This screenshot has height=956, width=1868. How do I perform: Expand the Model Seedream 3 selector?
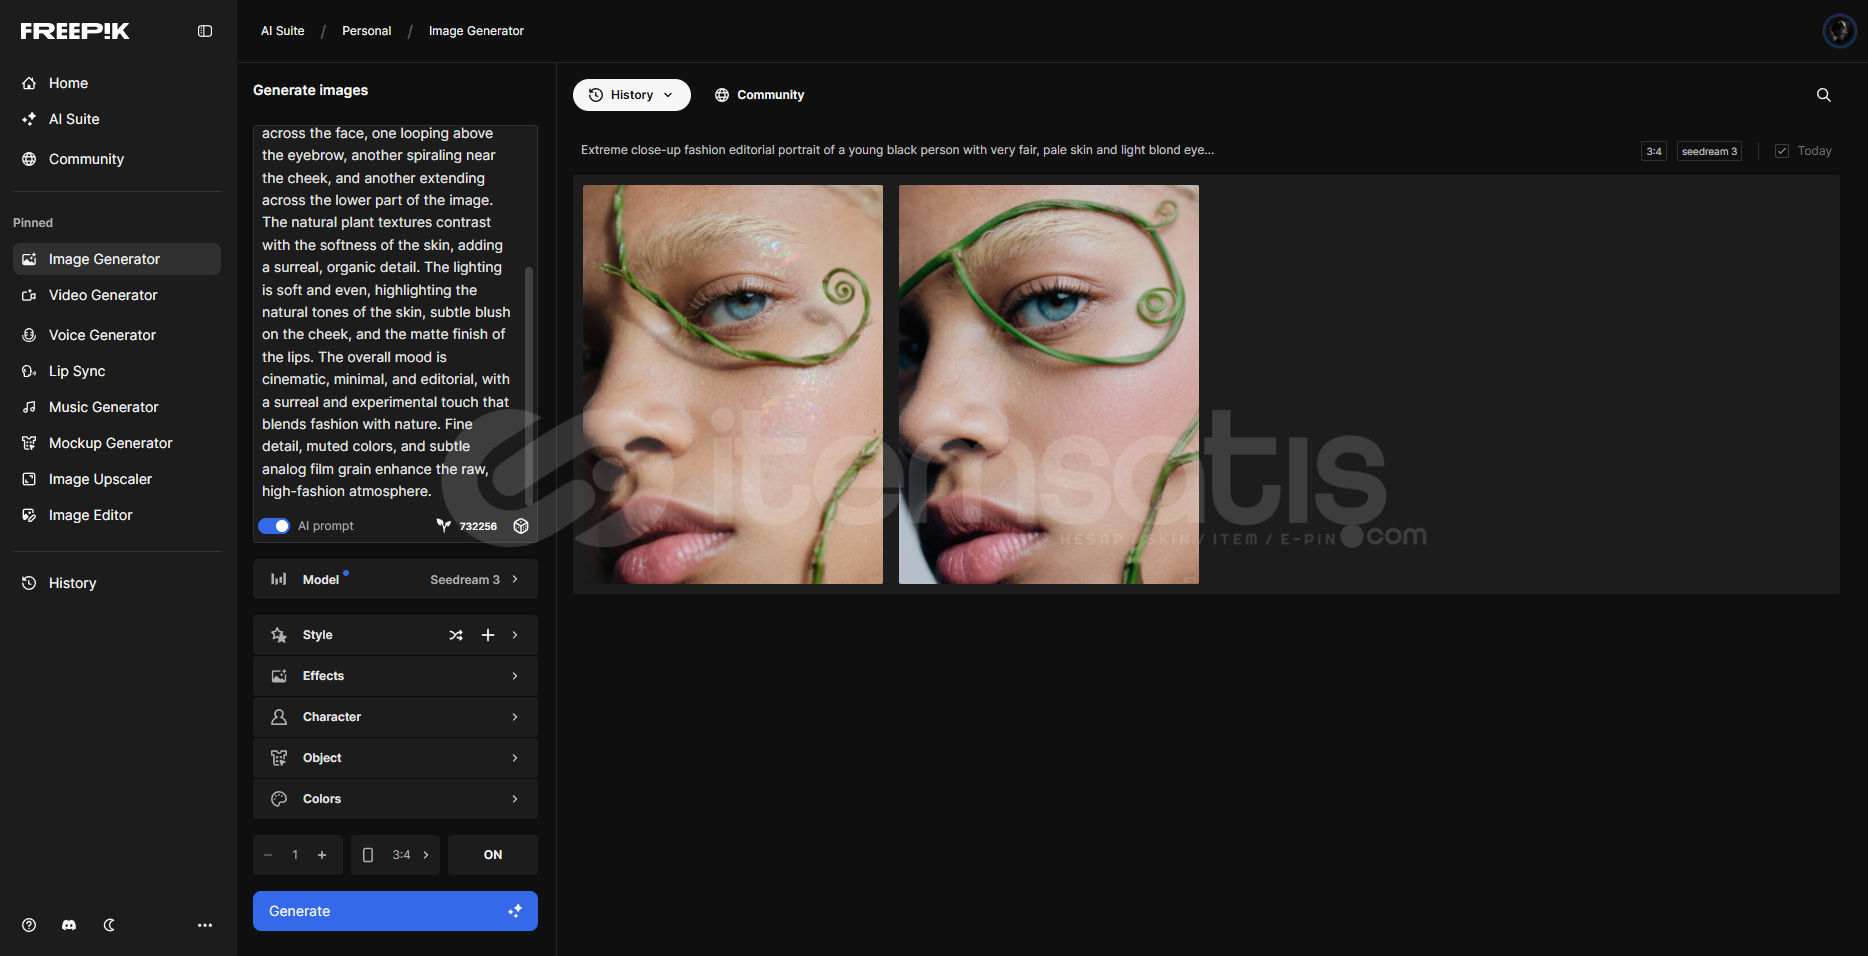click(x=395, y=580)
